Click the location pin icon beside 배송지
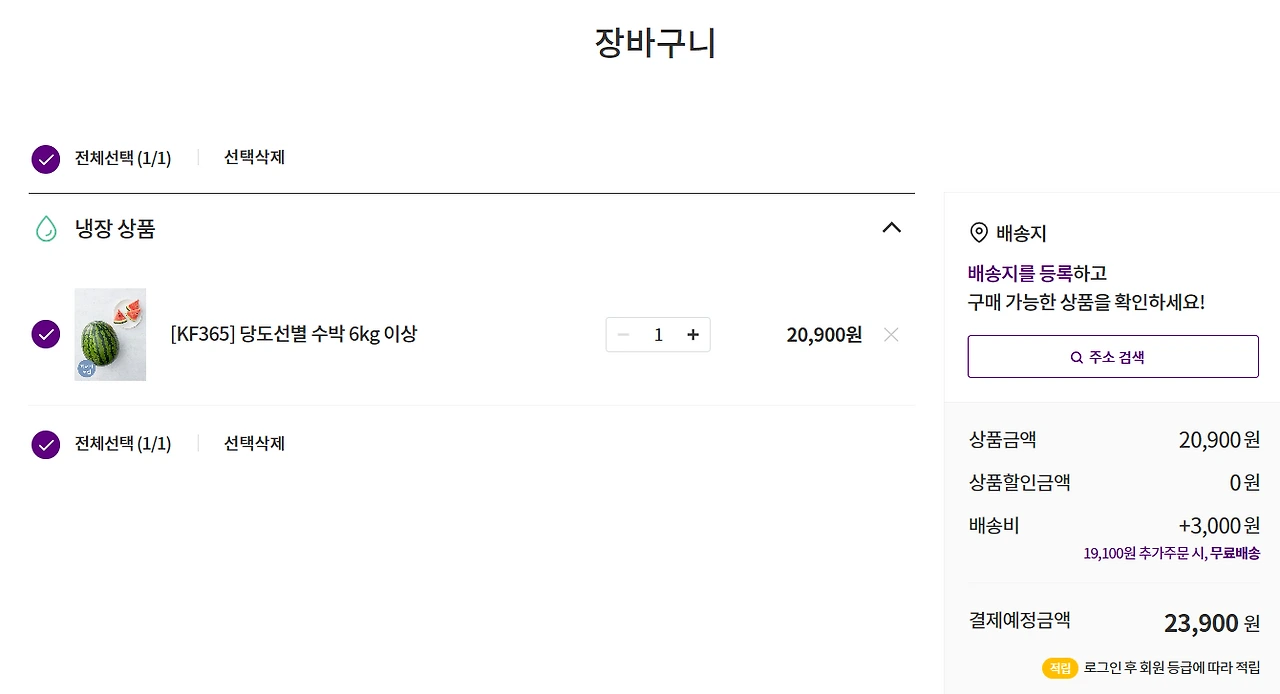This screenshot has width=1280, height=694. coord(979,233)
